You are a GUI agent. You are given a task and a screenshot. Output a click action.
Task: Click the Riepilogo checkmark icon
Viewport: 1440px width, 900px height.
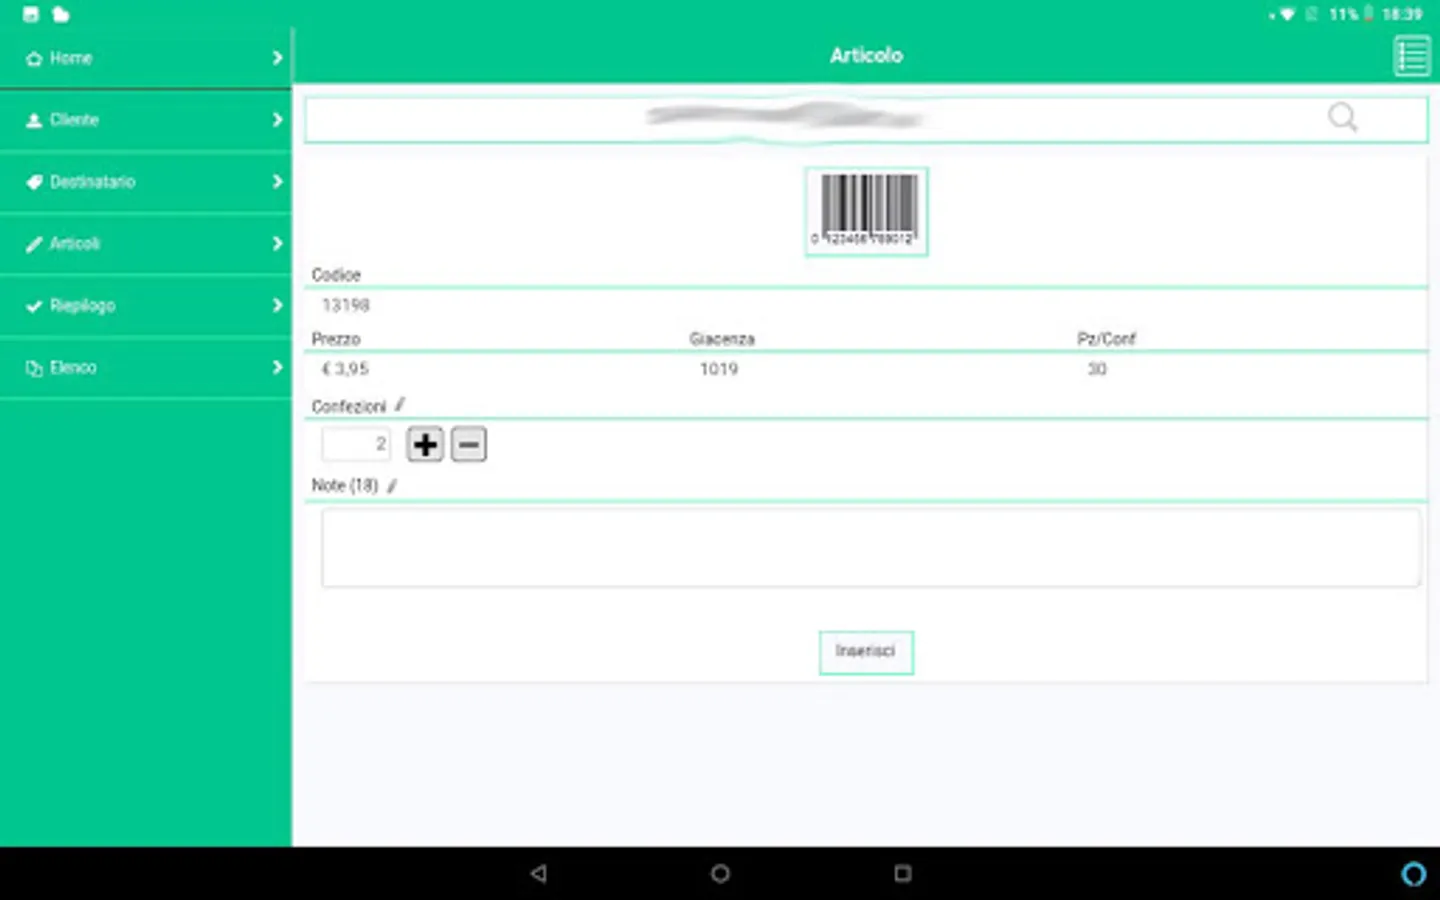34,306
